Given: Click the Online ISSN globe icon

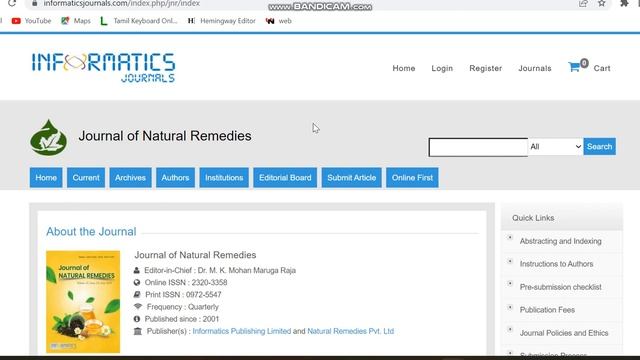Looking at the screenshot, I should [x=137, y=282].
